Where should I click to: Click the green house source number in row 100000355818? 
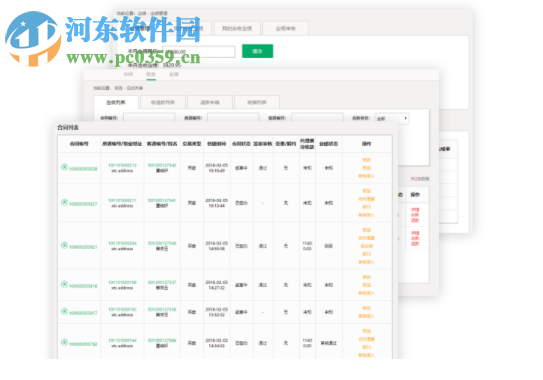(122, 282)
